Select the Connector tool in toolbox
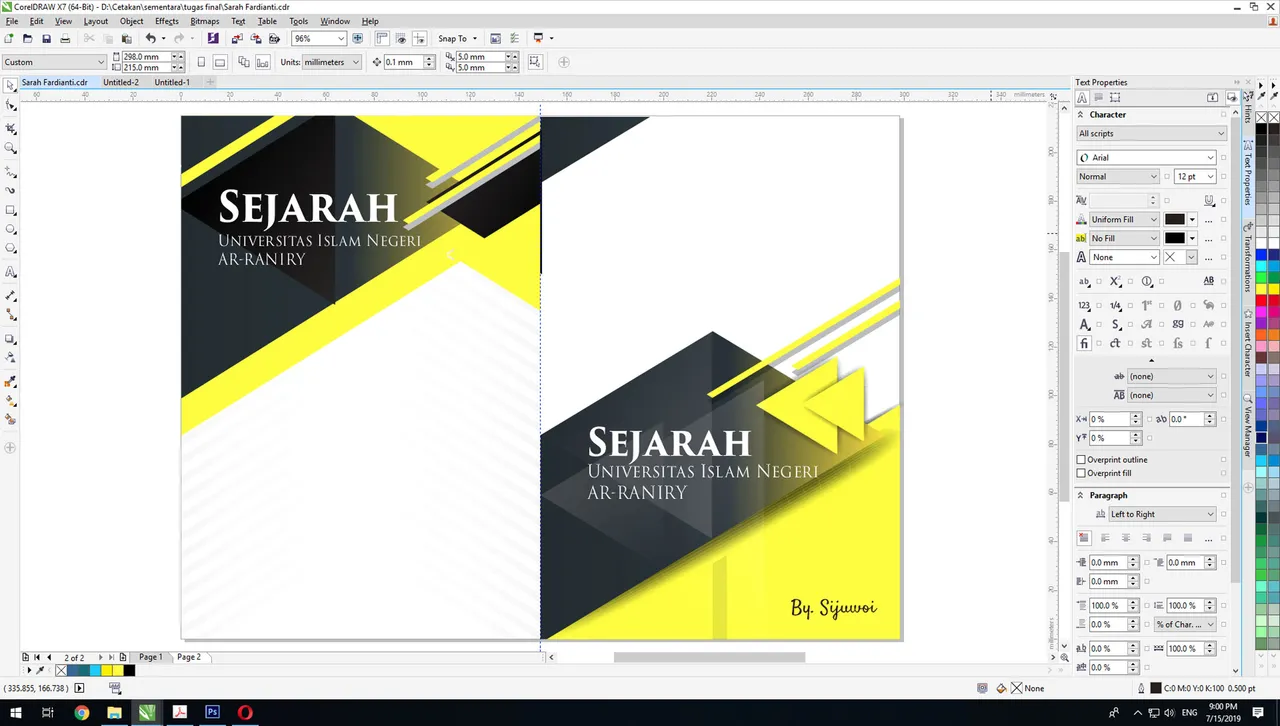This screenshot has width=1280, height=726. [x=11, y=314]
